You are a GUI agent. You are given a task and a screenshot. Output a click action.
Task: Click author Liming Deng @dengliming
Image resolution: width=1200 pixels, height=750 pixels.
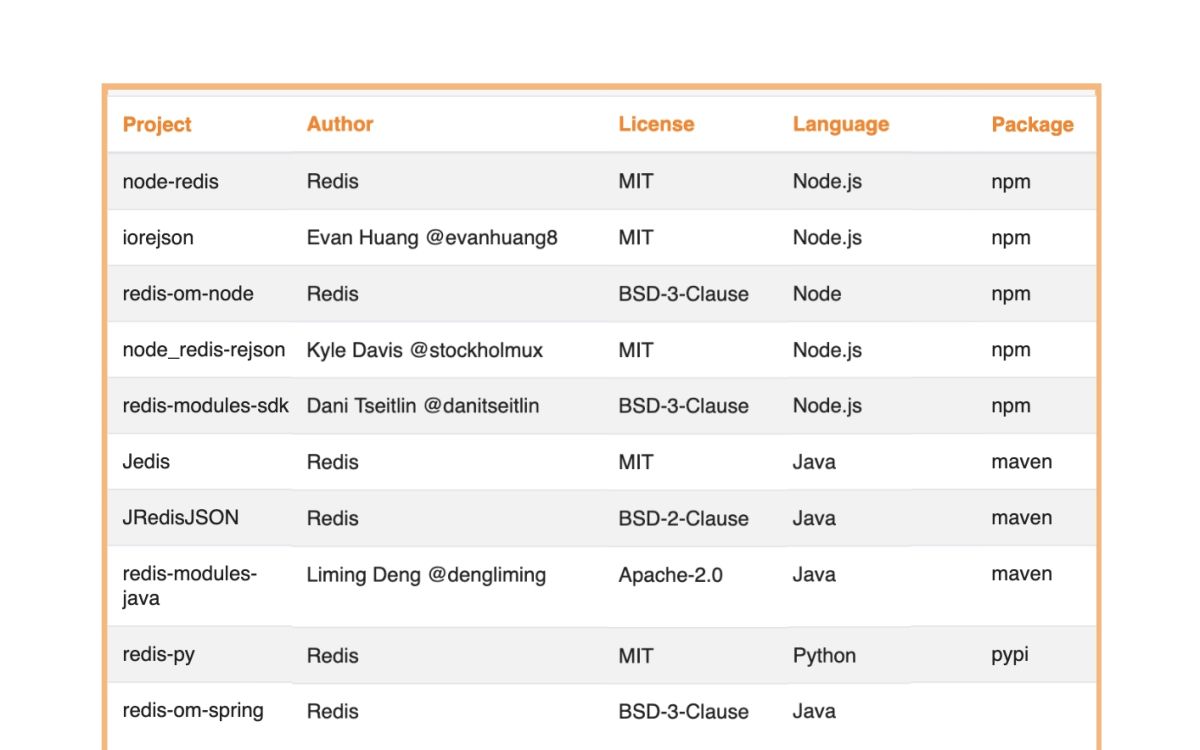[426, 575]
